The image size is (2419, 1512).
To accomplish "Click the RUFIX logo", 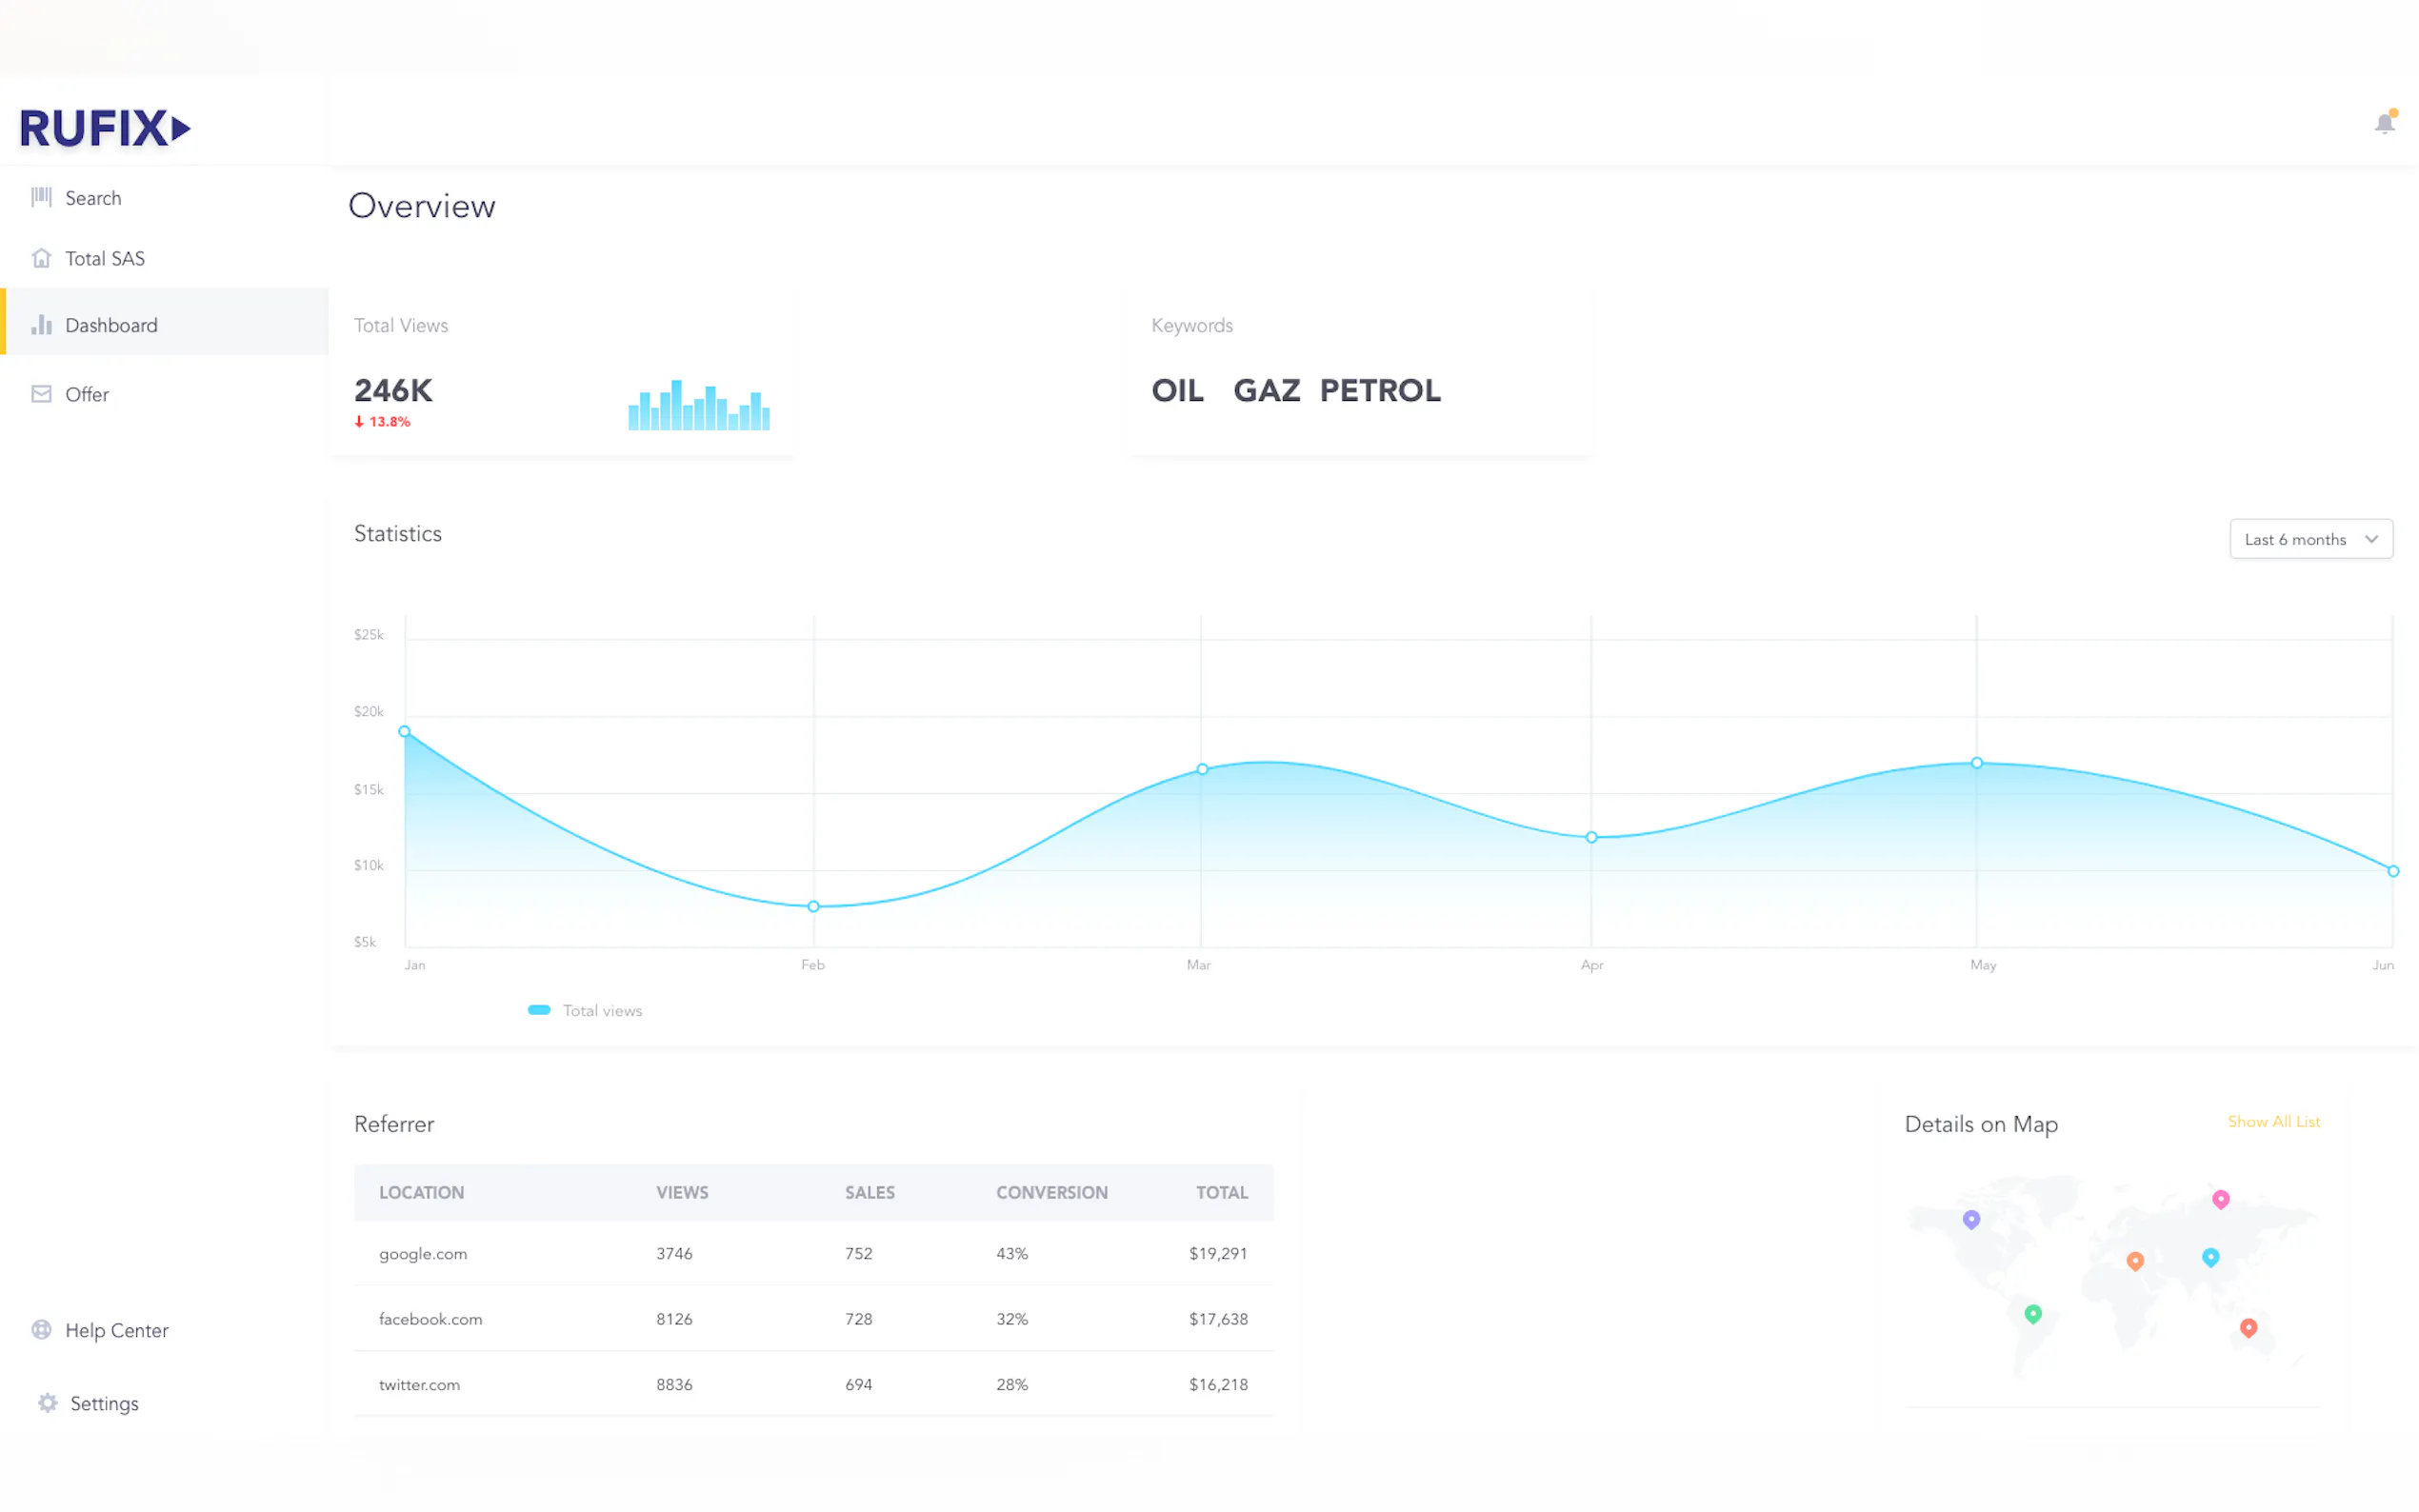I will [104, 128].
